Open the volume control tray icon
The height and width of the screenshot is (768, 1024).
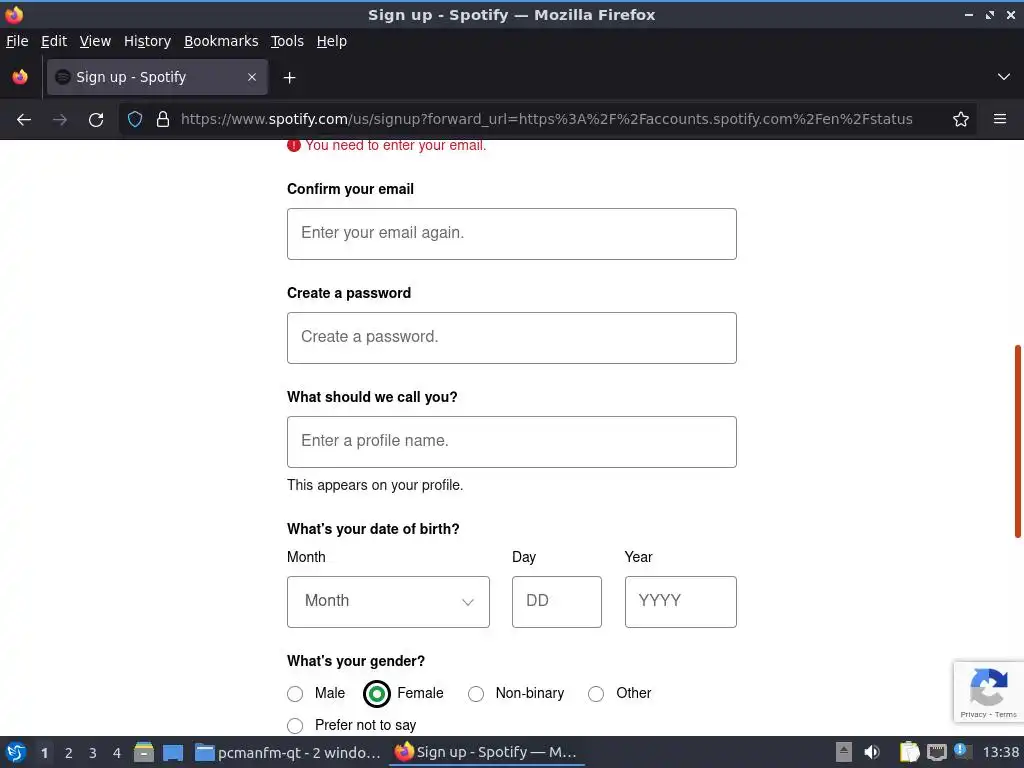tap(872, 752)
